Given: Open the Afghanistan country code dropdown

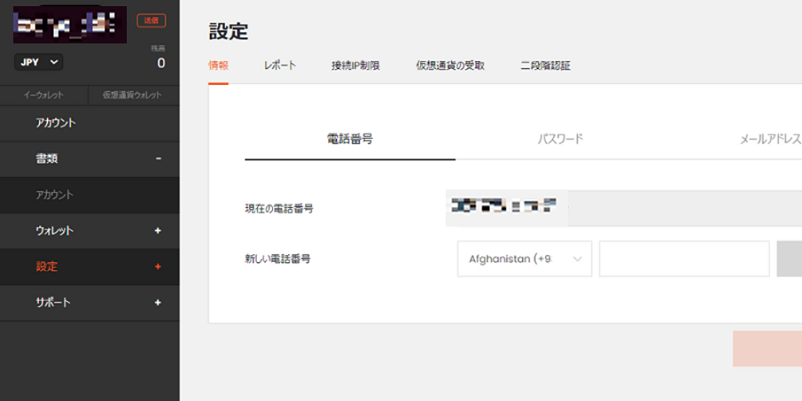Looking at the screenshot, I should pyautogui.click(x=525, y=259).
